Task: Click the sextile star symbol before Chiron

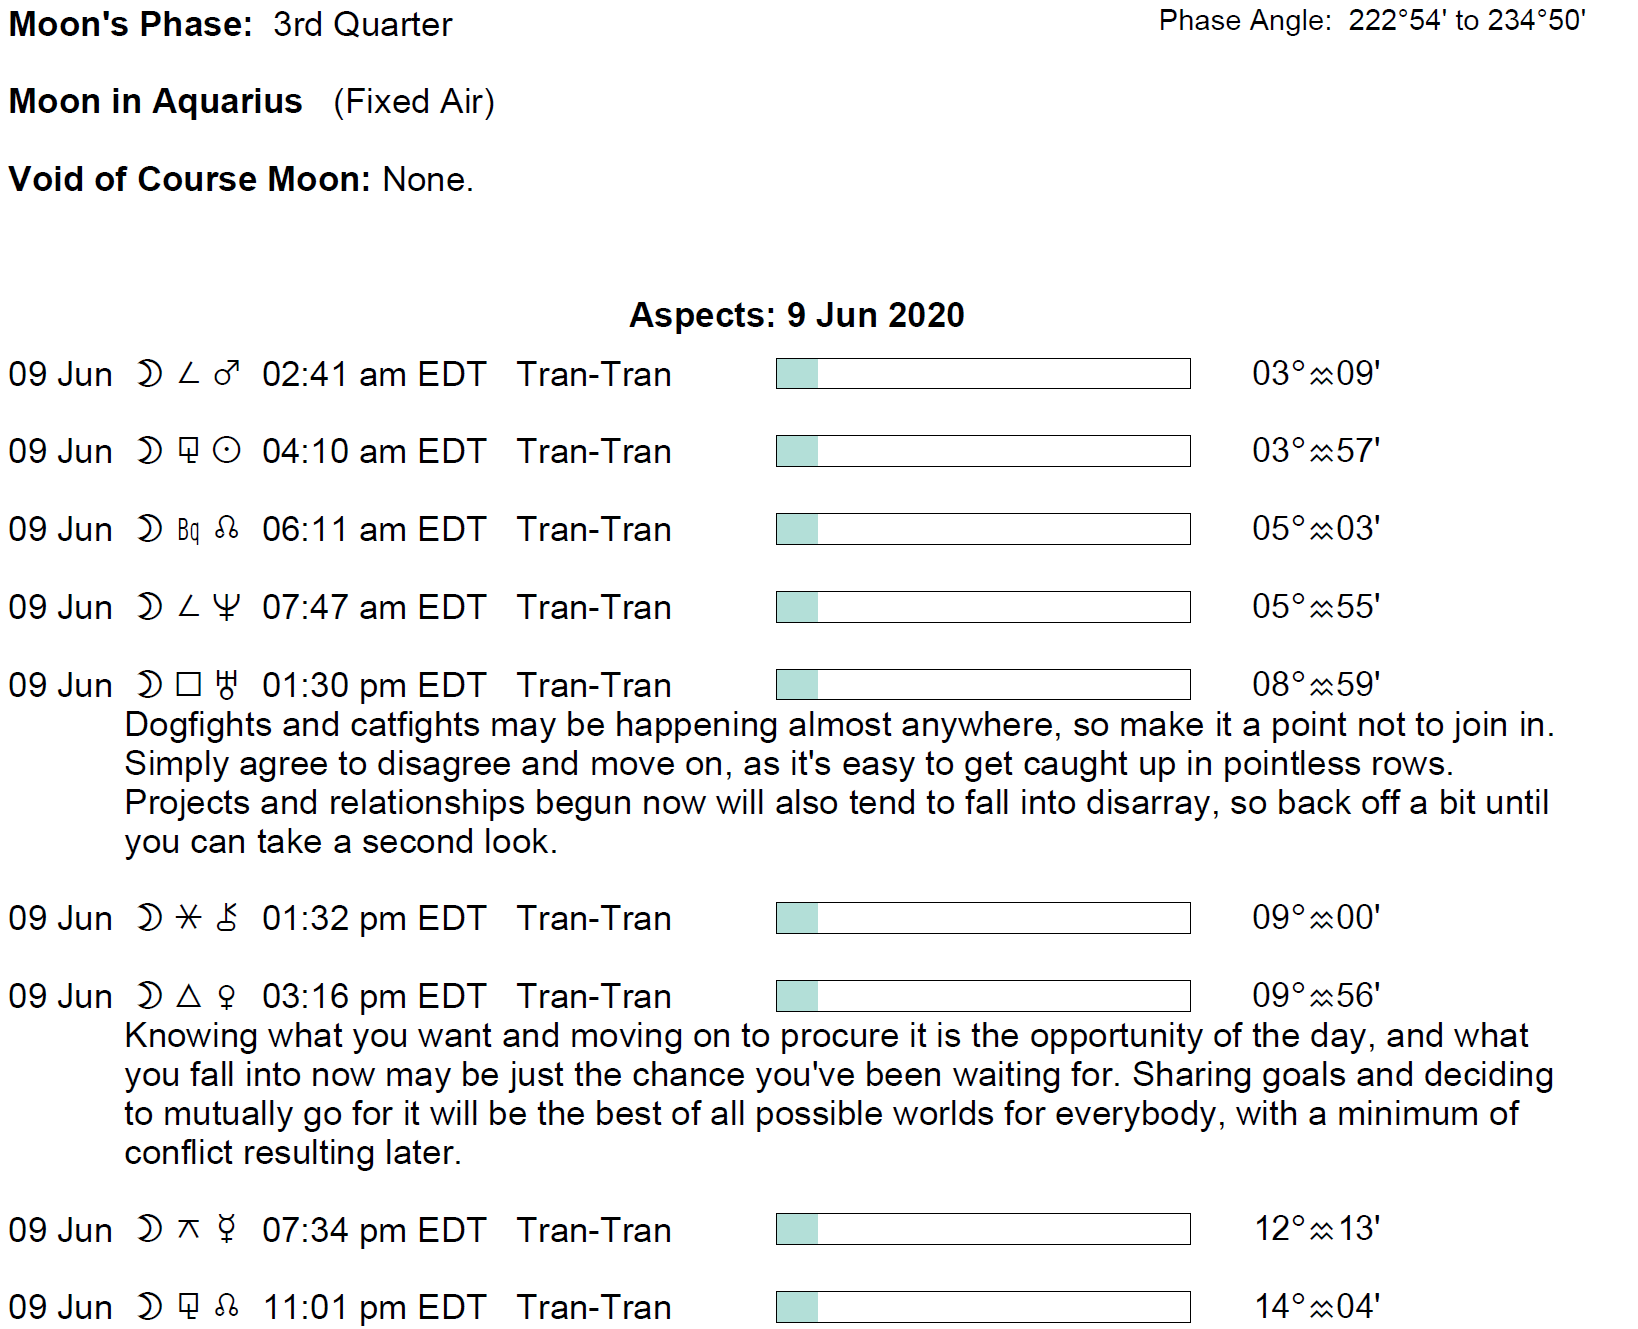Action: click(188, 918)
